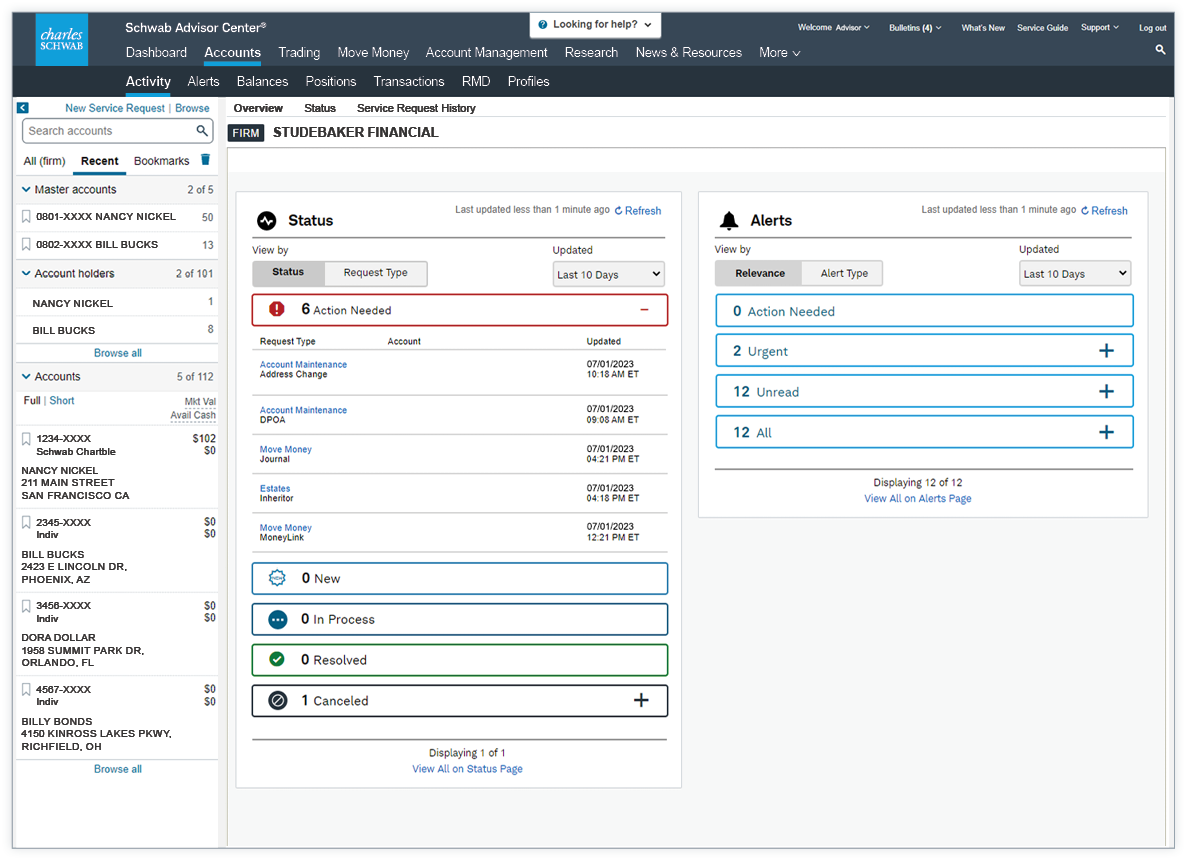1187x861 pixels.
Task: Open View All on Status Page
Action: click(x=467, y=769)
